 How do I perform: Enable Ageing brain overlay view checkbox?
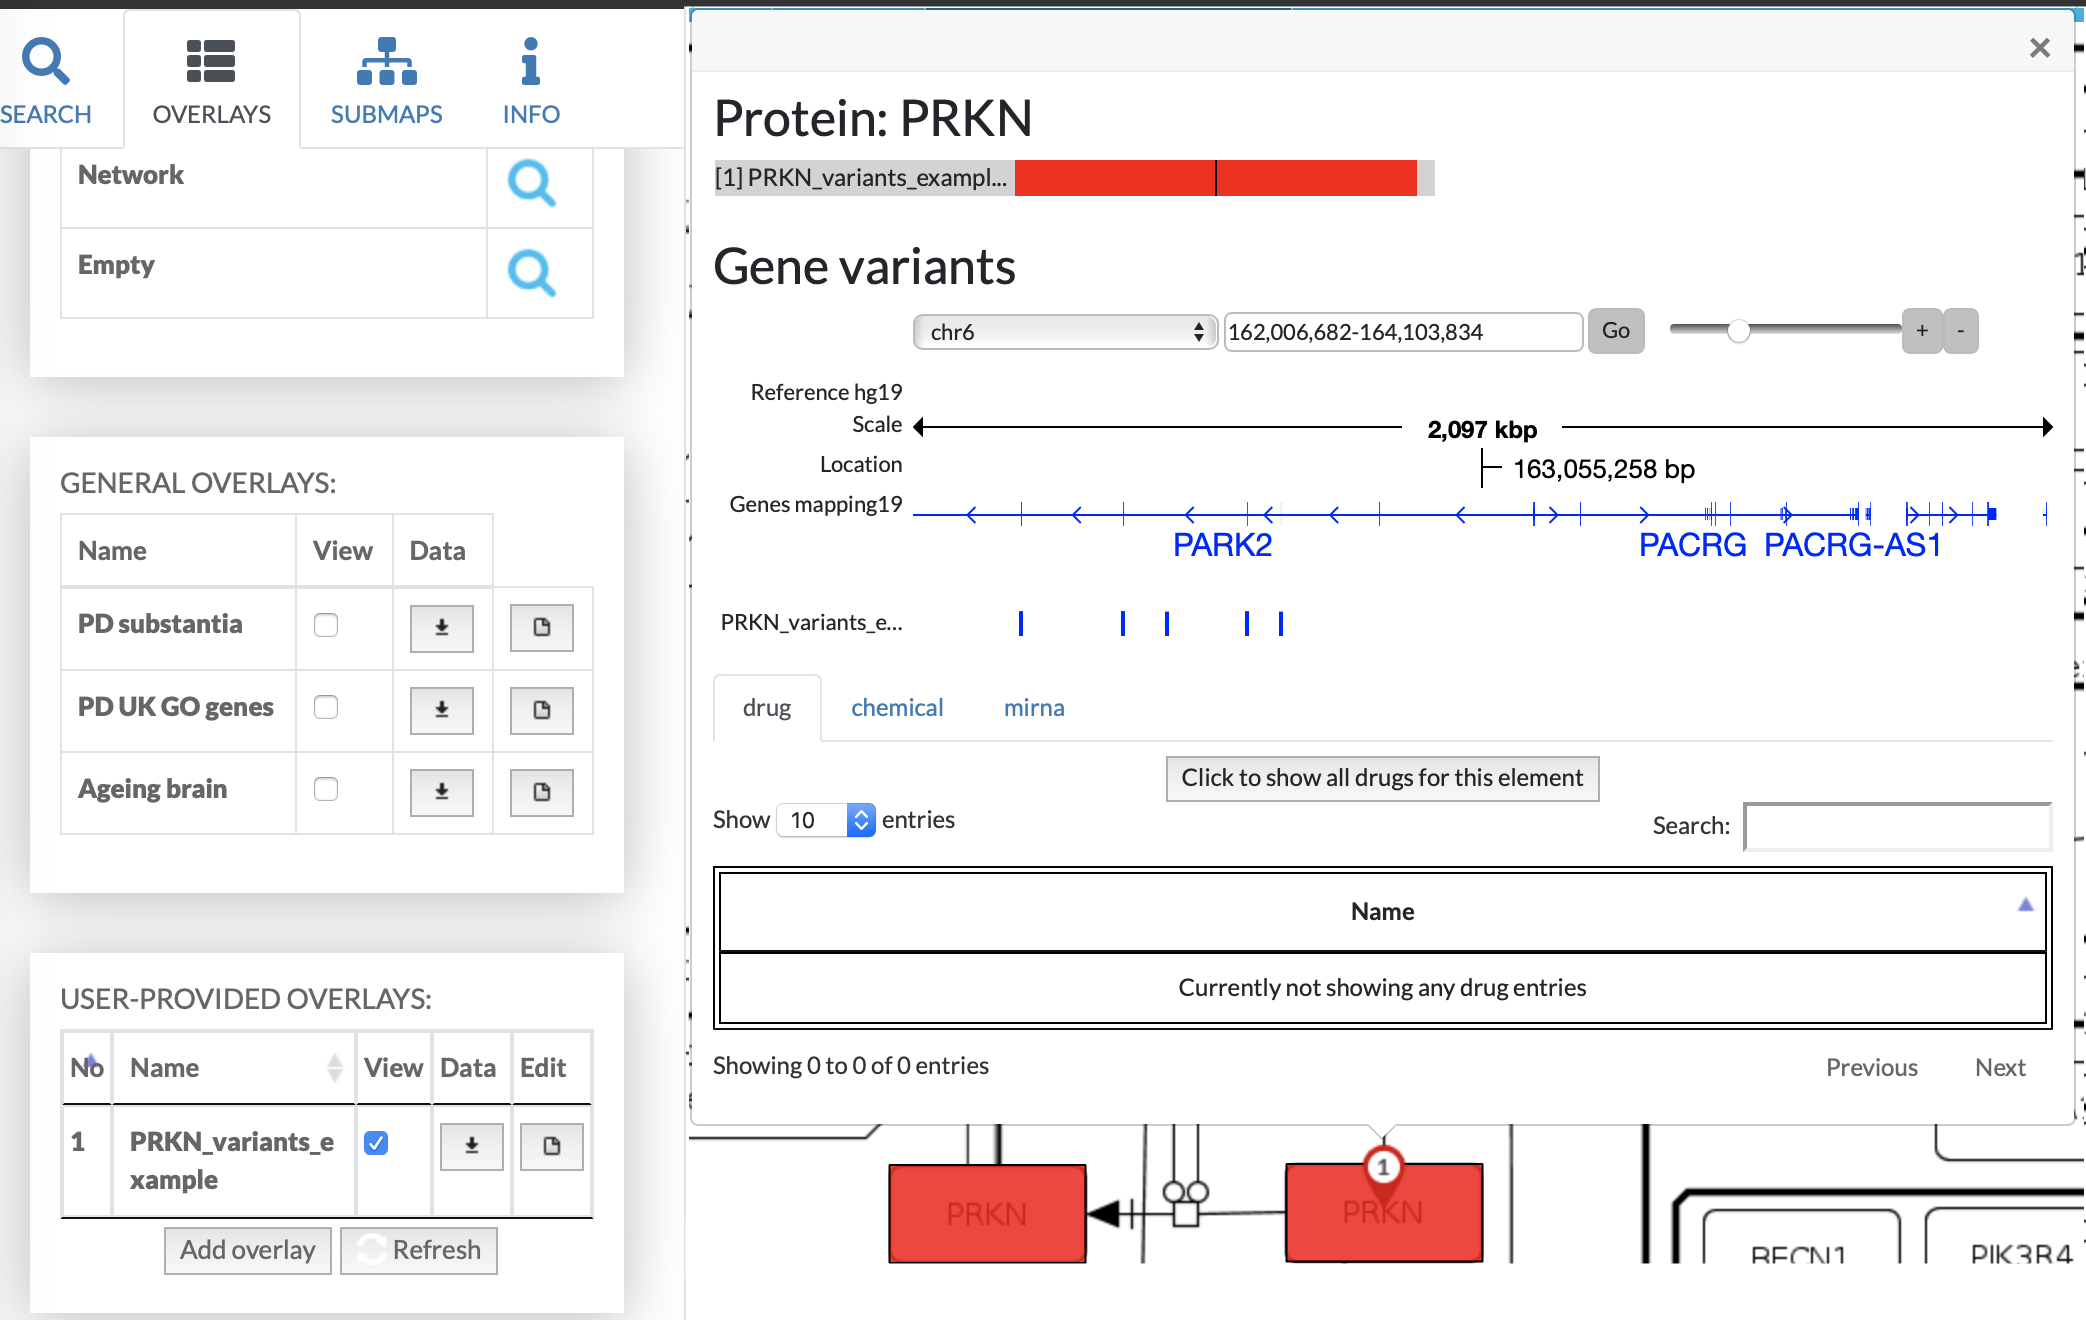tap(326, 789)
